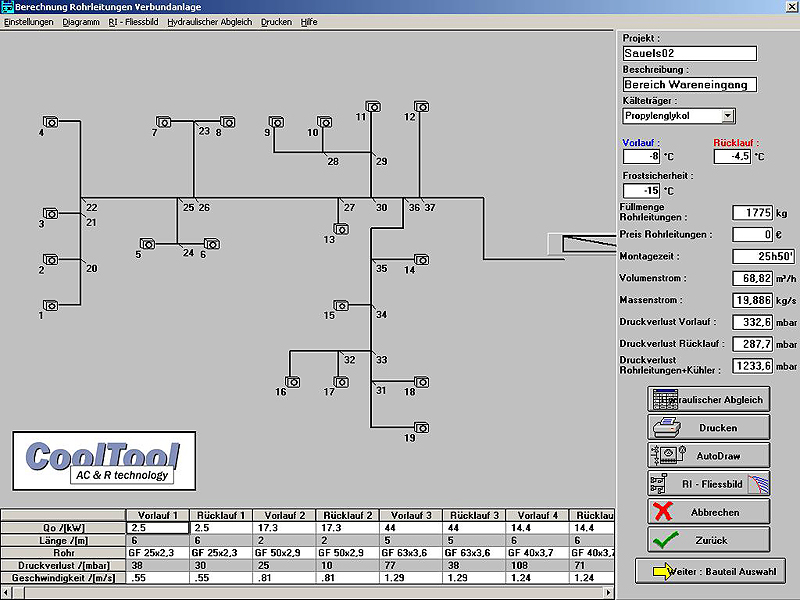Click cooler unit icon number 4

click(50, 122)
